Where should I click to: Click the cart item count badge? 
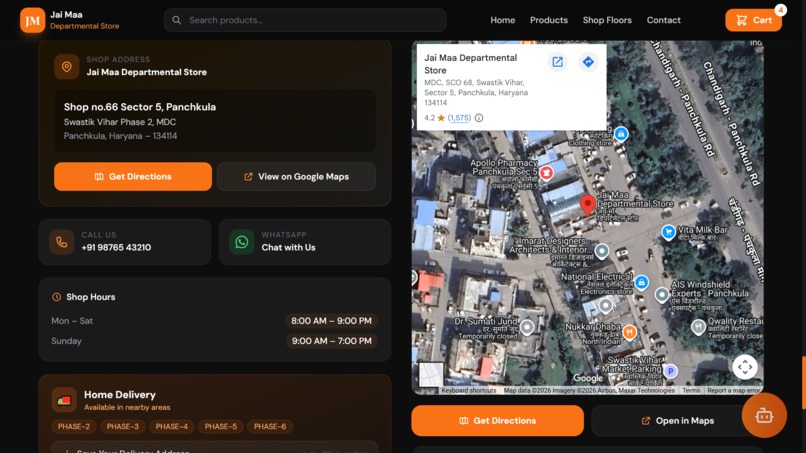pyautogui.click(x=780, y=10)
